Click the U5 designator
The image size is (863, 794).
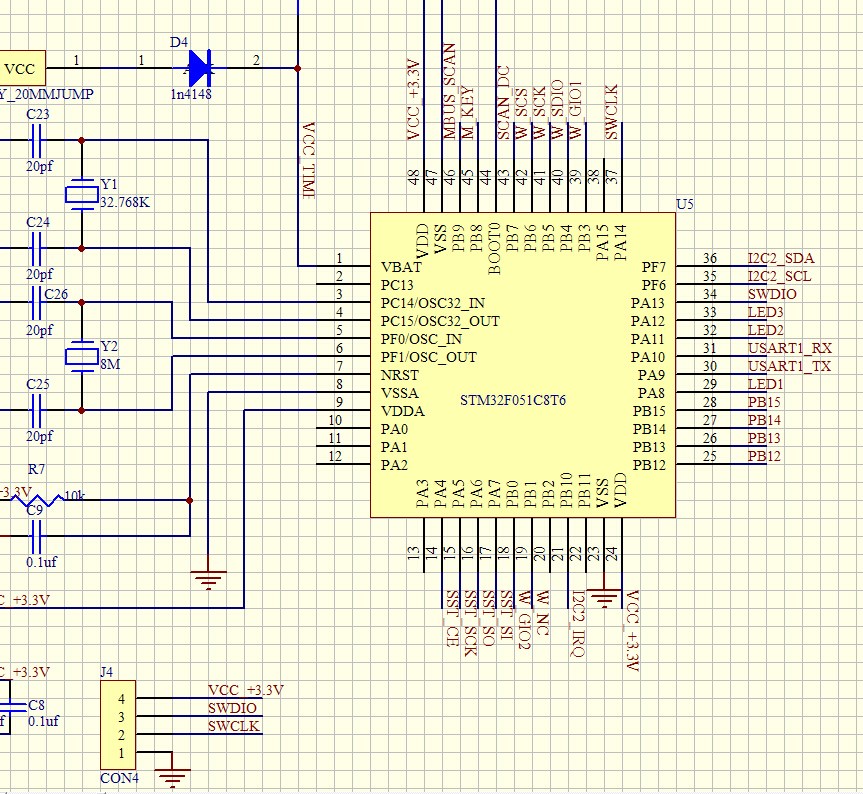point(685,204)
